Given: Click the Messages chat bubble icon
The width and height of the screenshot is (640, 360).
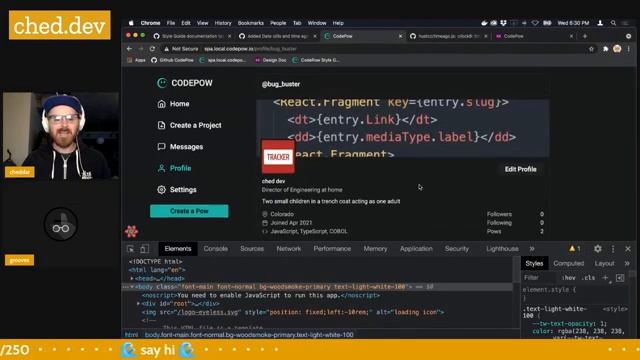Looking at the screenshot, I should (x=162, y=147).
